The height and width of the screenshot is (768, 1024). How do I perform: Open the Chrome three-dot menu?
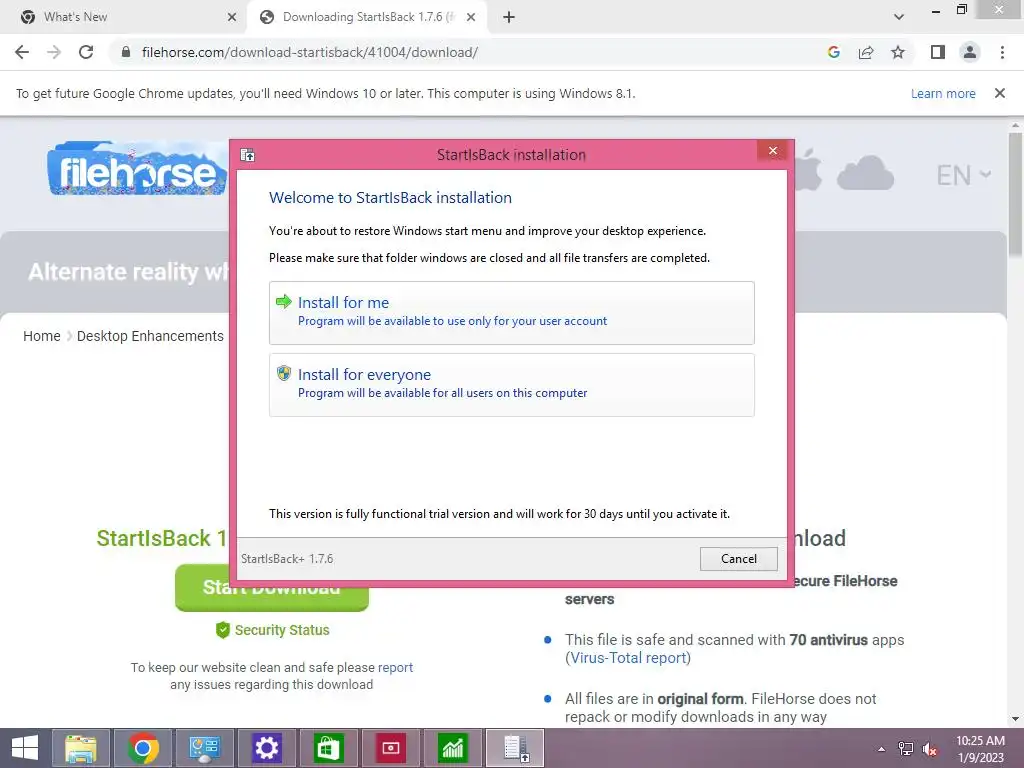(x=1002, y=52)
